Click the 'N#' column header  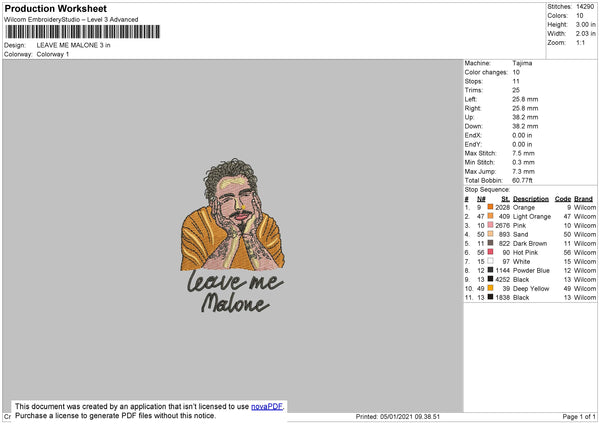coord(481,199)
